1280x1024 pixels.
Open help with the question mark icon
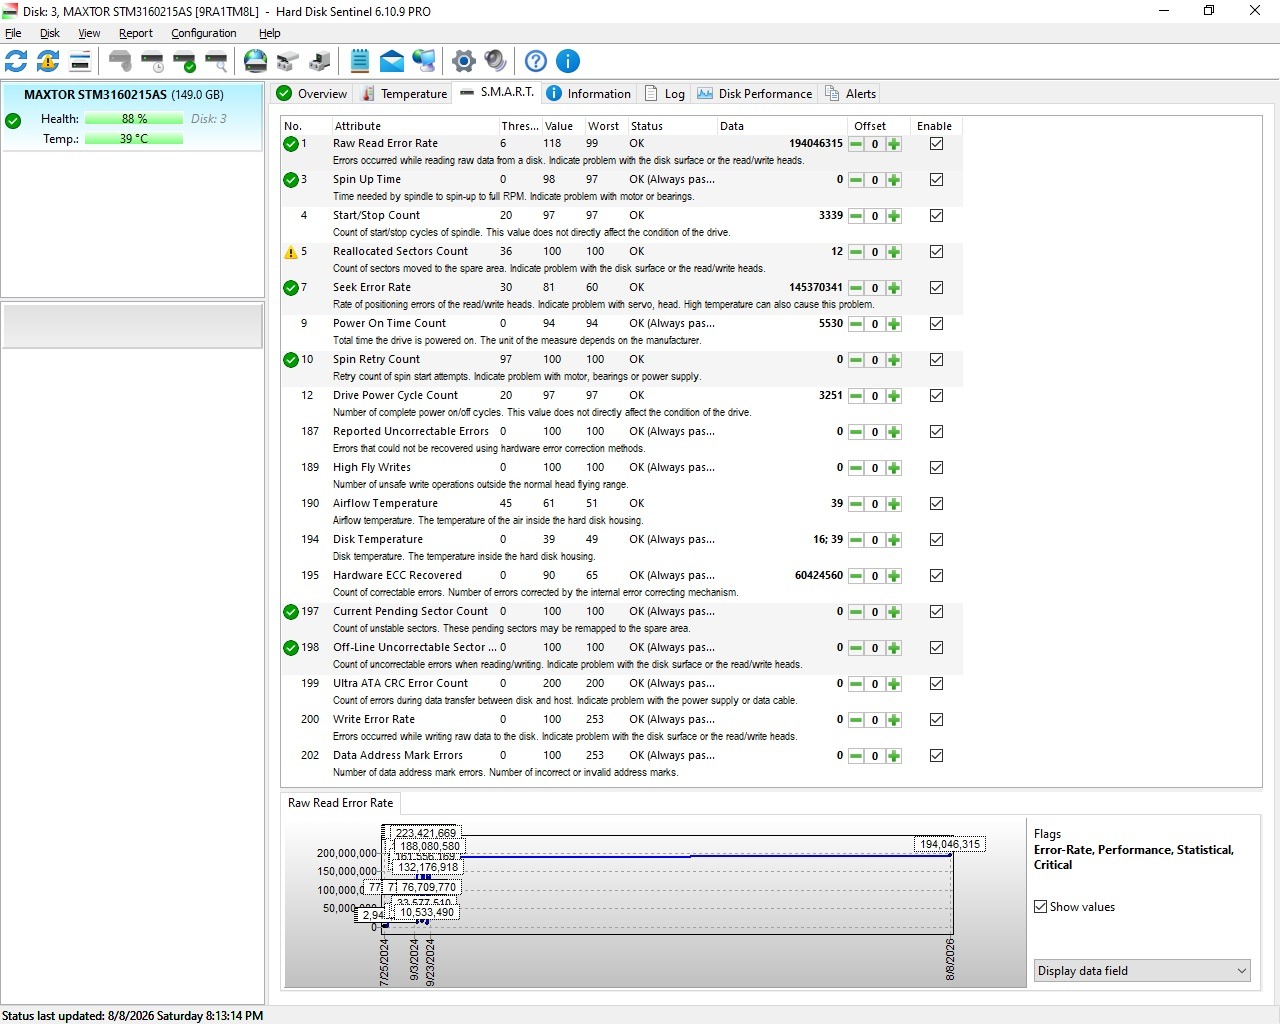click(x=536, y=61)
